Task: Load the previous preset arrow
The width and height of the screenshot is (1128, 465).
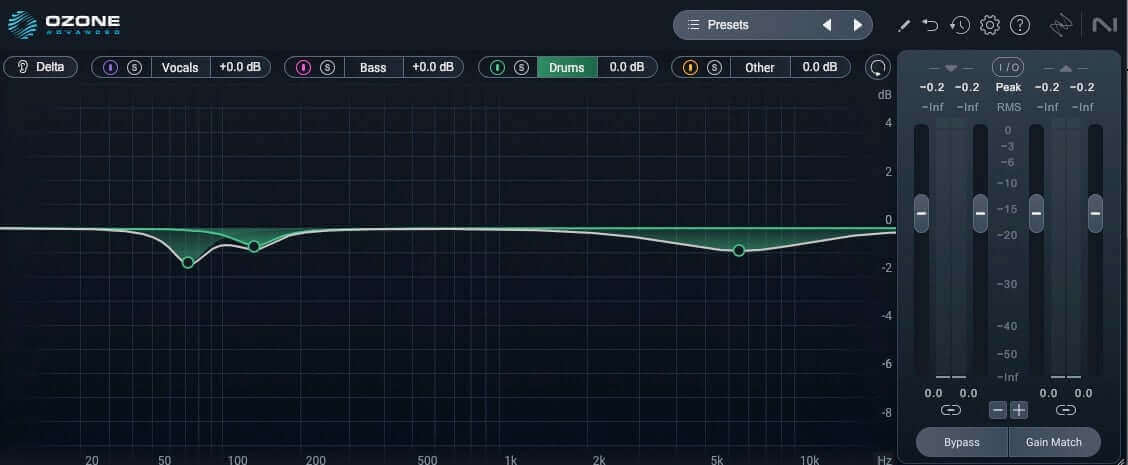Action: 827,25
